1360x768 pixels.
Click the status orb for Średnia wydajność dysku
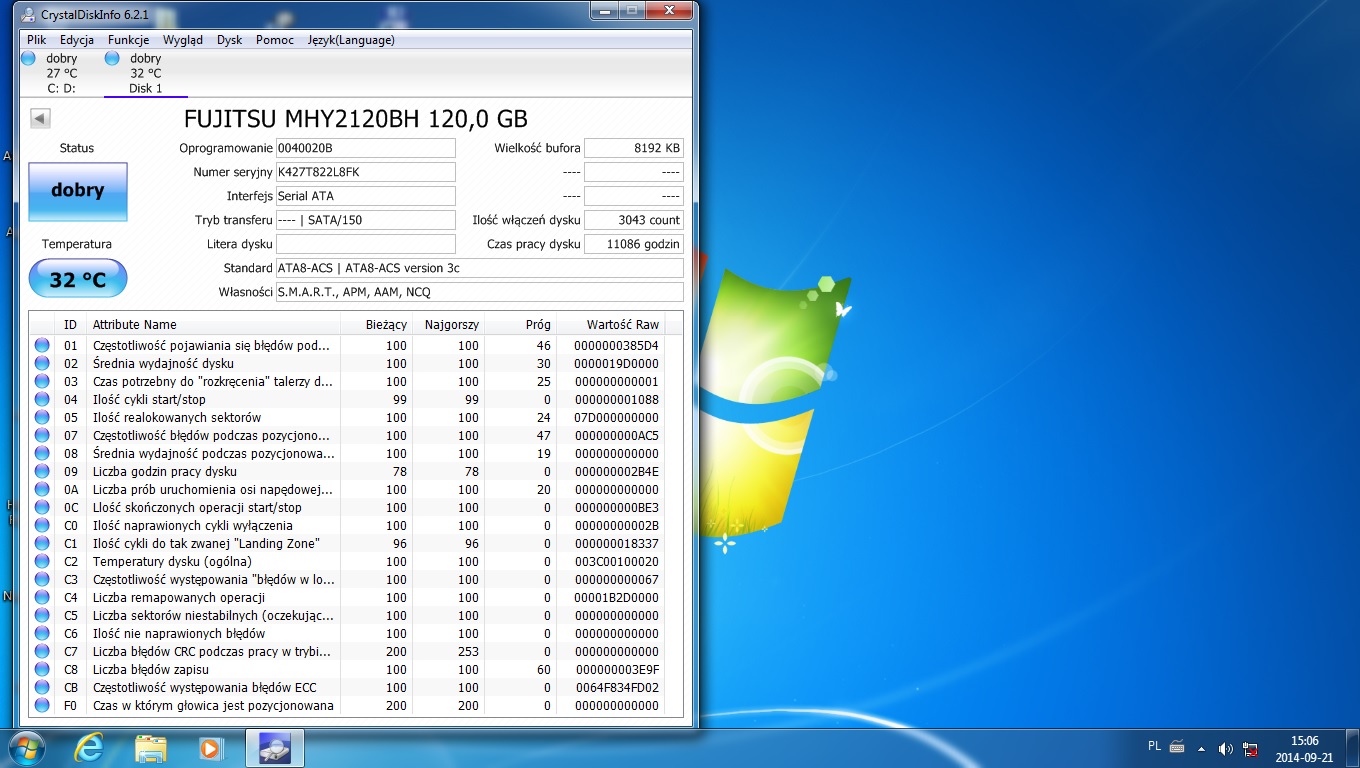[x=42, y=363]
